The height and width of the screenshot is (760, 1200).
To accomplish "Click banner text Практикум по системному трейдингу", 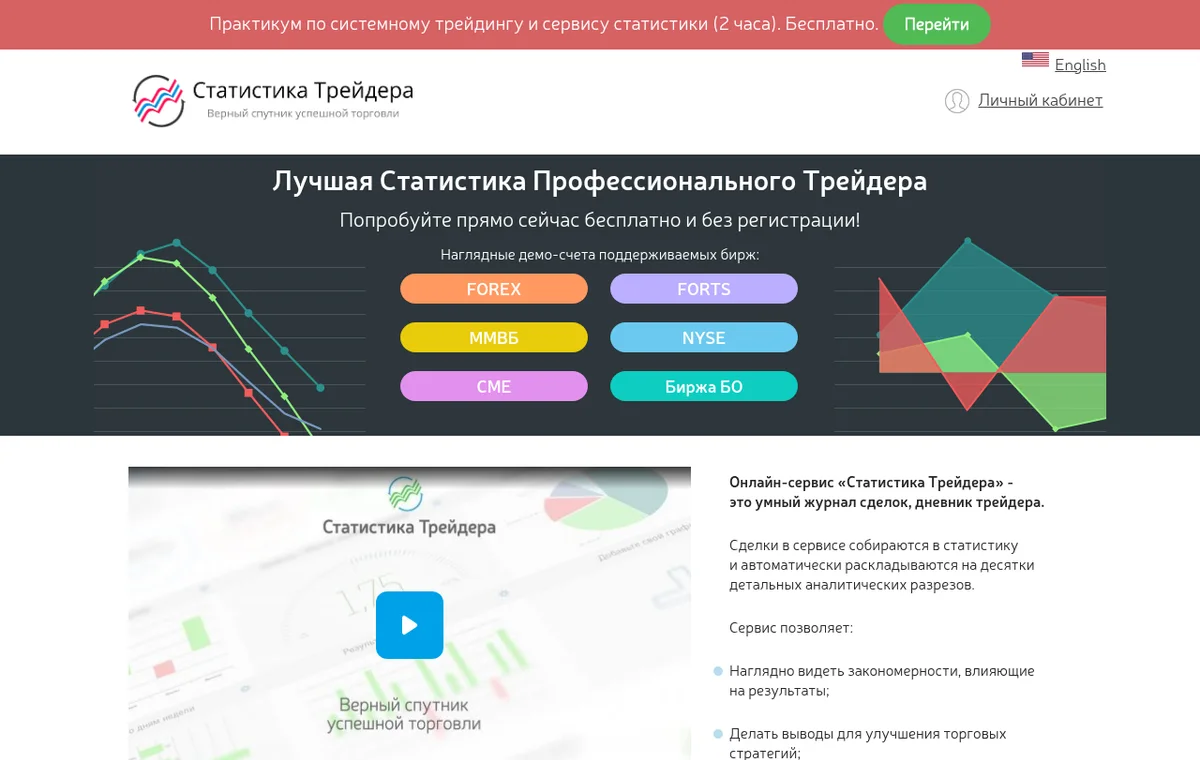I will coord(544,24).
